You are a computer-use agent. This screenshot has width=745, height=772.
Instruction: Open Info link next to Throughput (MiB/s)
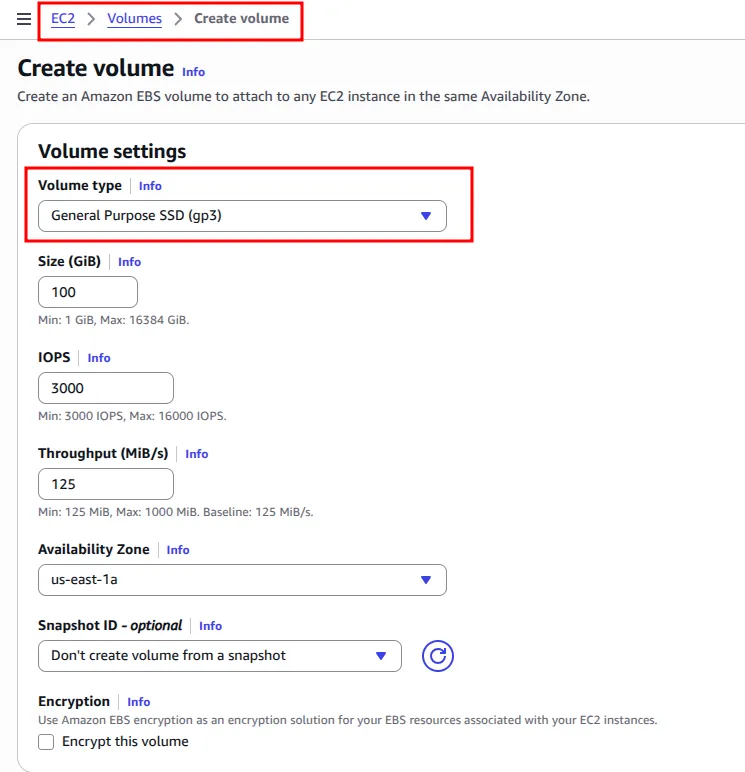point(196,454)
